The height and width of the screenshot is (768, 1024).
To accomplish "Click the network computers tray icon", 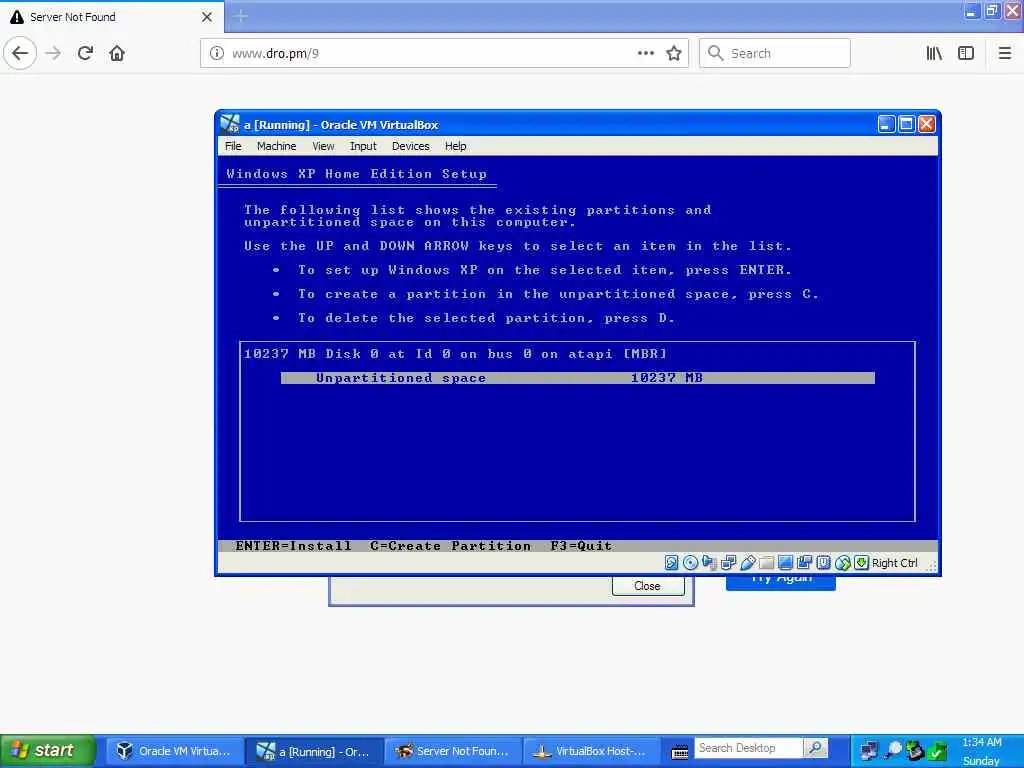I will [x=869, y=751].
